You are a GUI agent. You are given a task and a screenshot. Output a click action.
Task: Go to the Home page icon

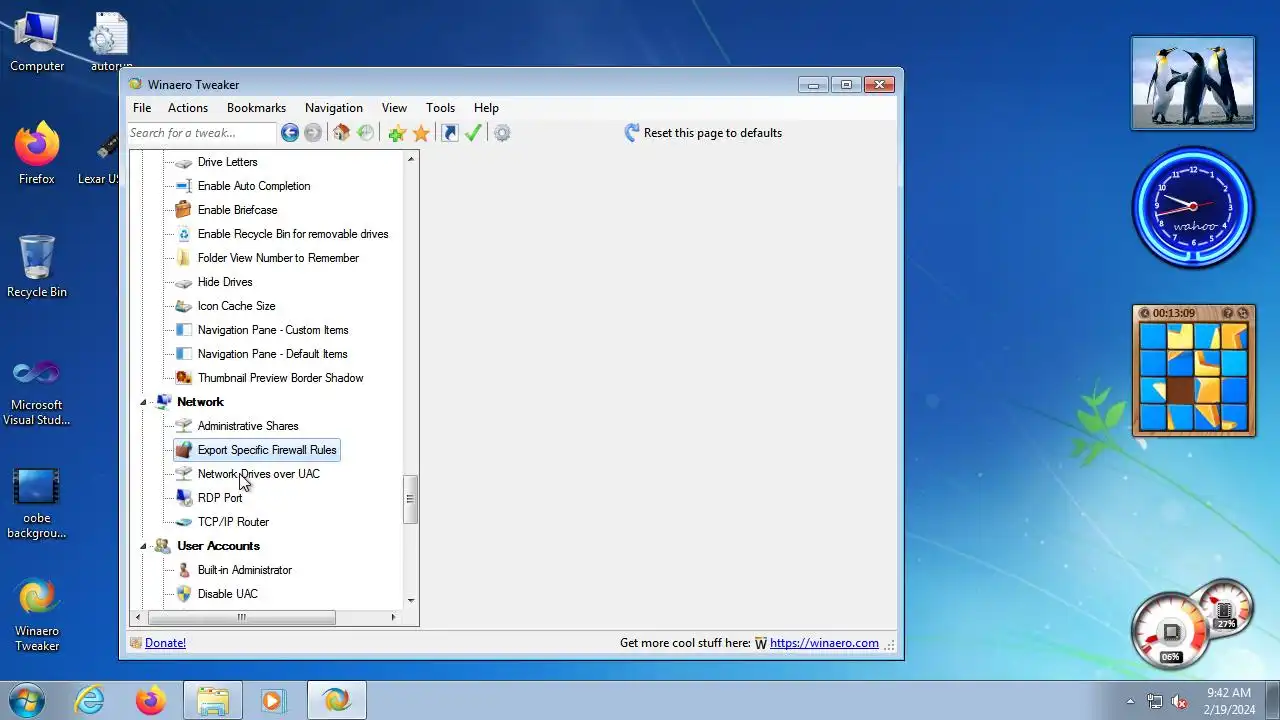click(341, 133)
